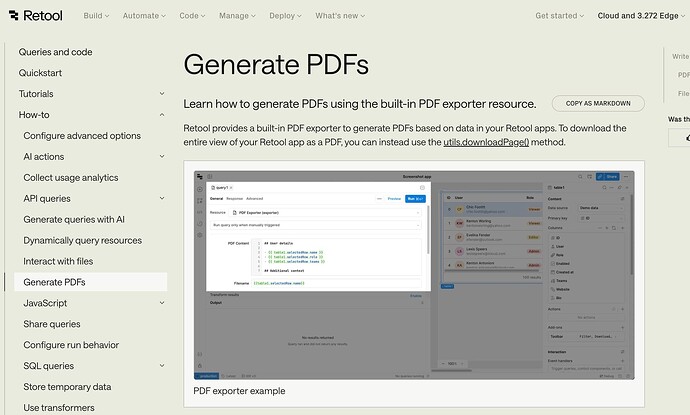The image size is (690, 415).
Task: Open Collect usage analytics
Action: 71,177
